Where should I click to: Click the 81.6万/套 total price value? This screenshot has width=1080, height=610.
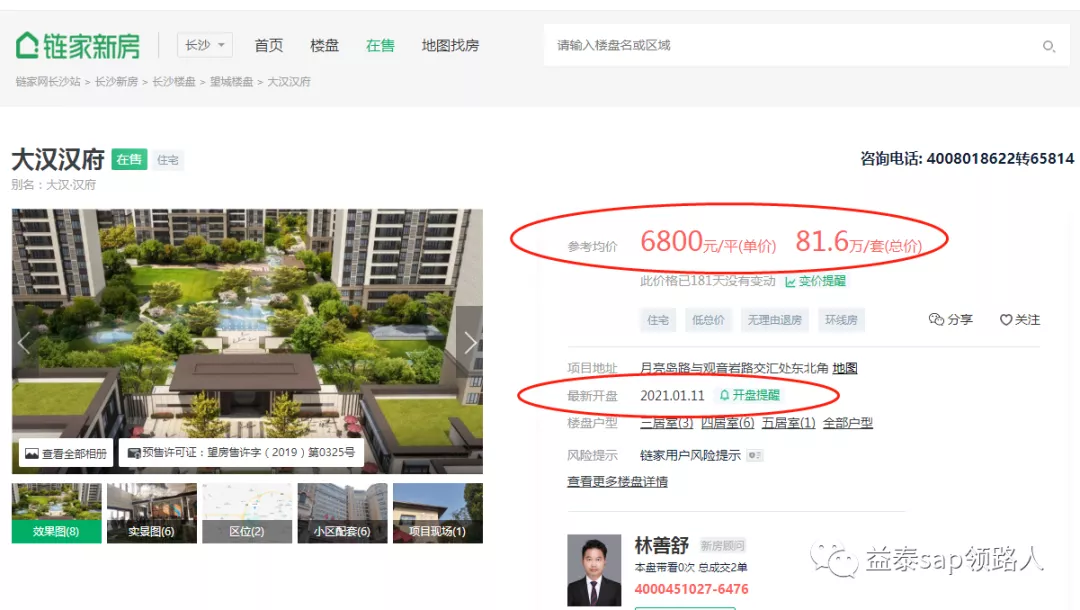click(859, 242)
